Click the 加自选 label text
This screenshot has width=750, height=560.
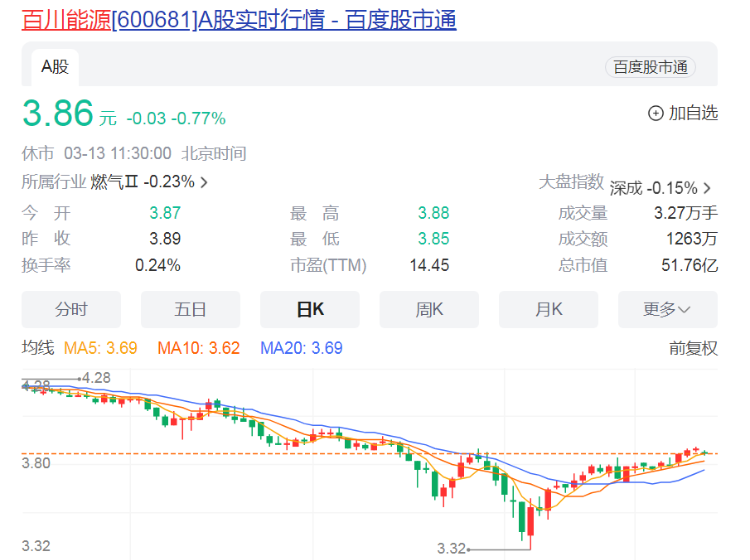(x=693, y=113)
